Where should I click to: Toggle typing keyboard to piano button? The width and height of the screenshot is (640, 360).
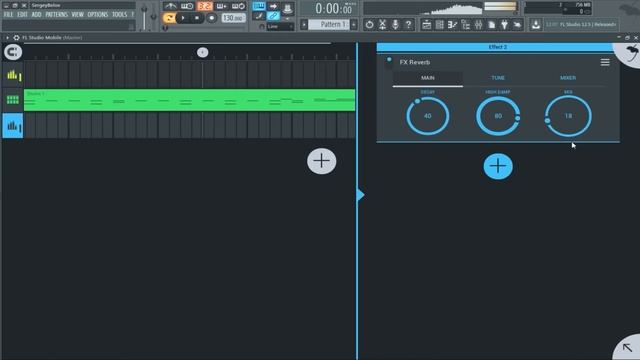[259, 6]
